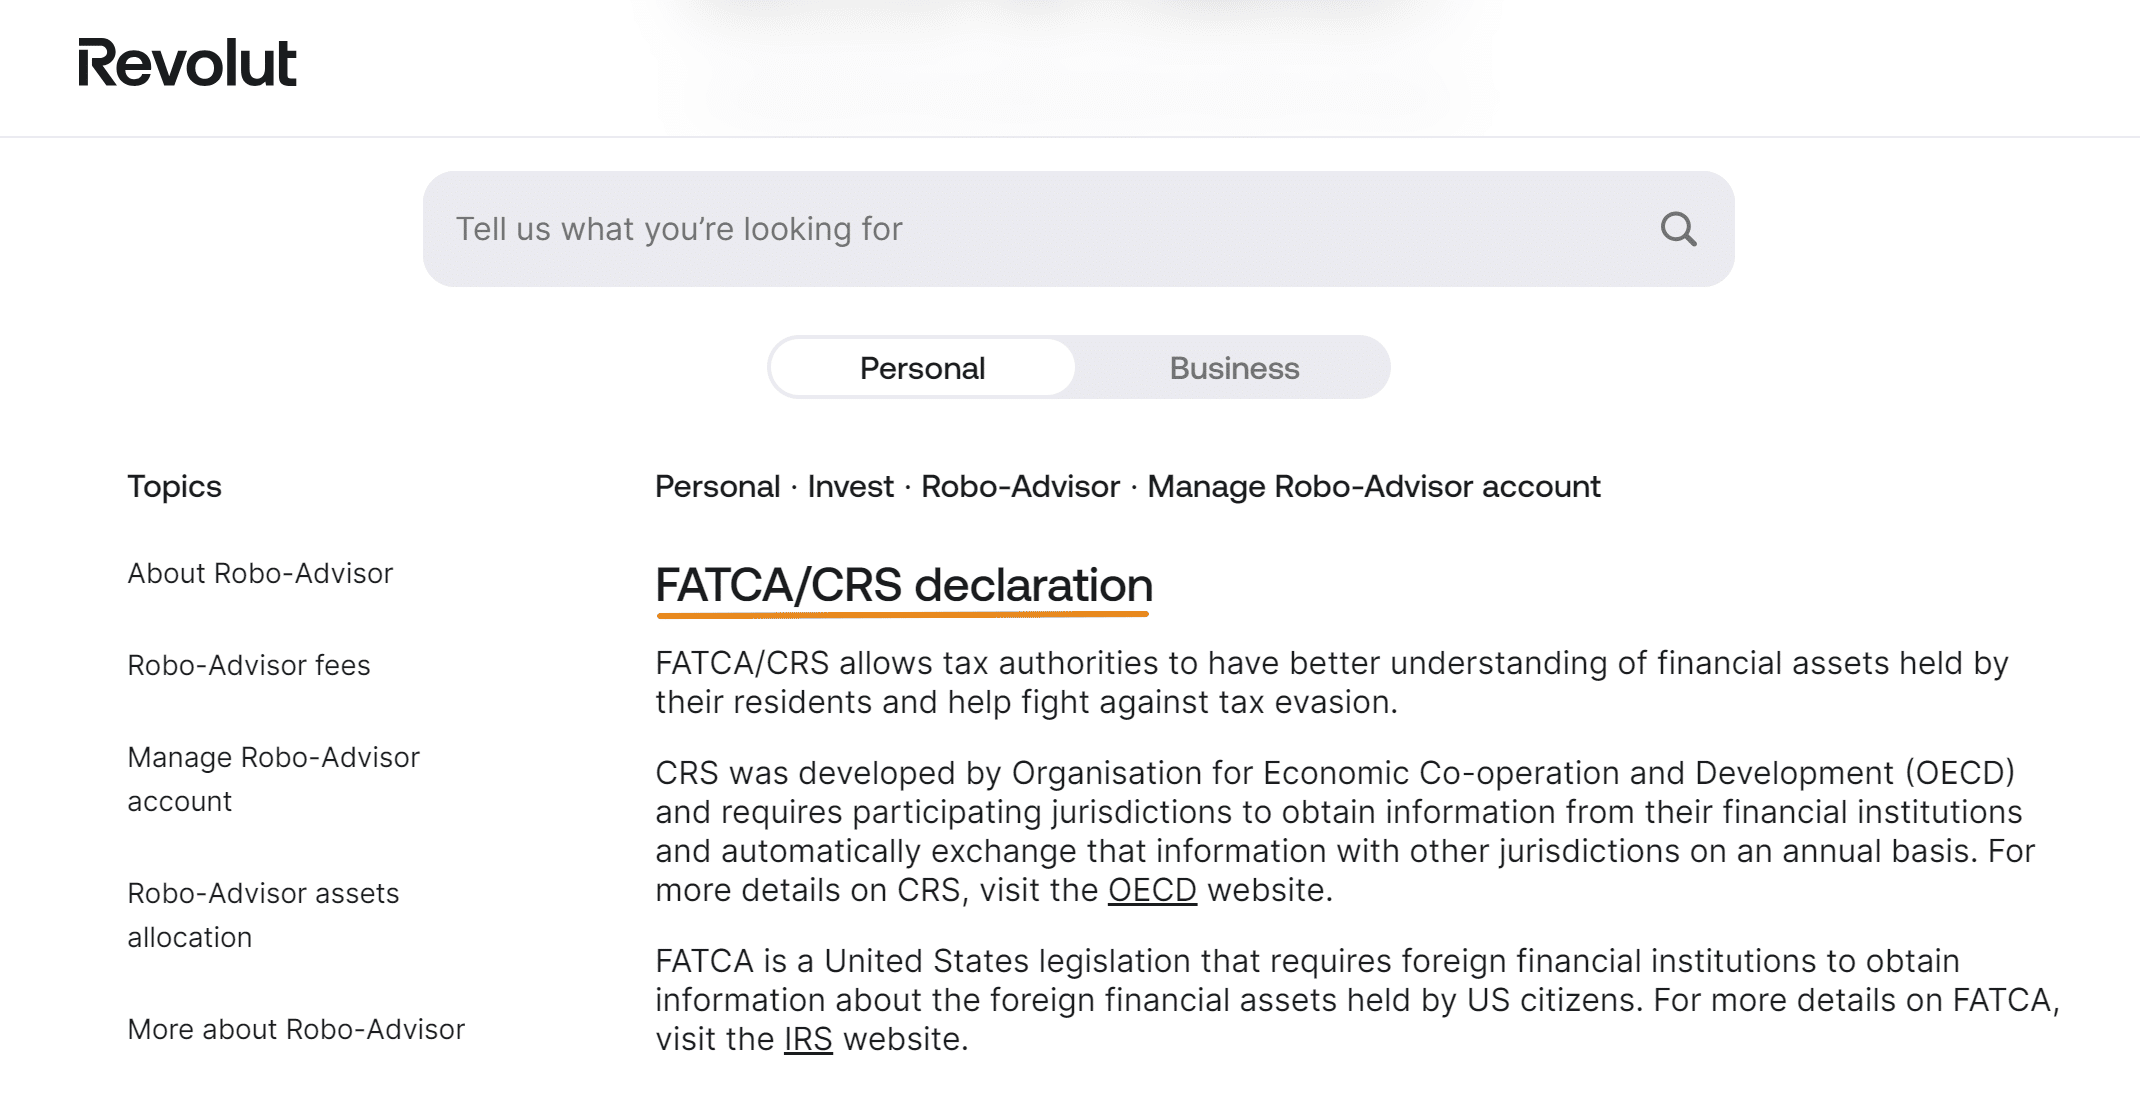Switch to the Business tab
Viewport: 2140px width, 1102px height.
[1234, 368]
